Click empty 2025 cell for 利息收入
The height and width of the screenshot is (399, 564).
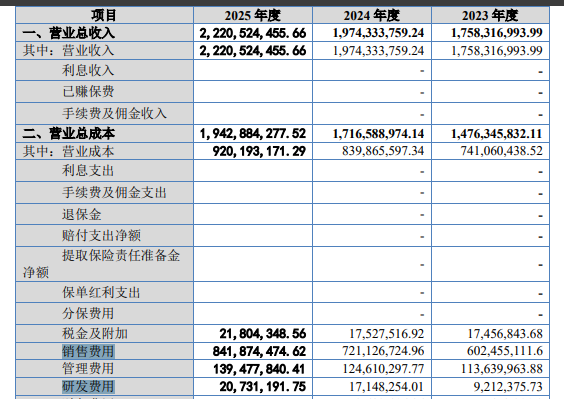tap(253, 70)
